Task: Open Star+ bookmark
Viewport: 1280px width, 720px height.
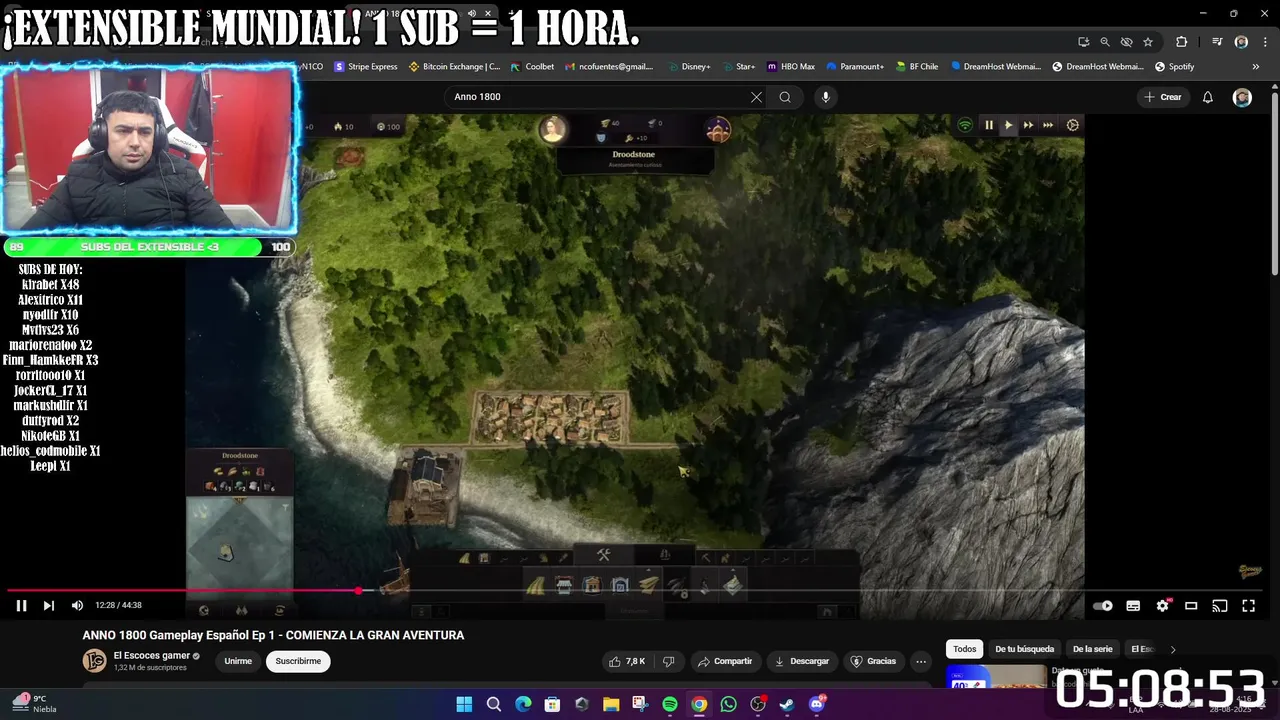Action: (x=737, y=67)
